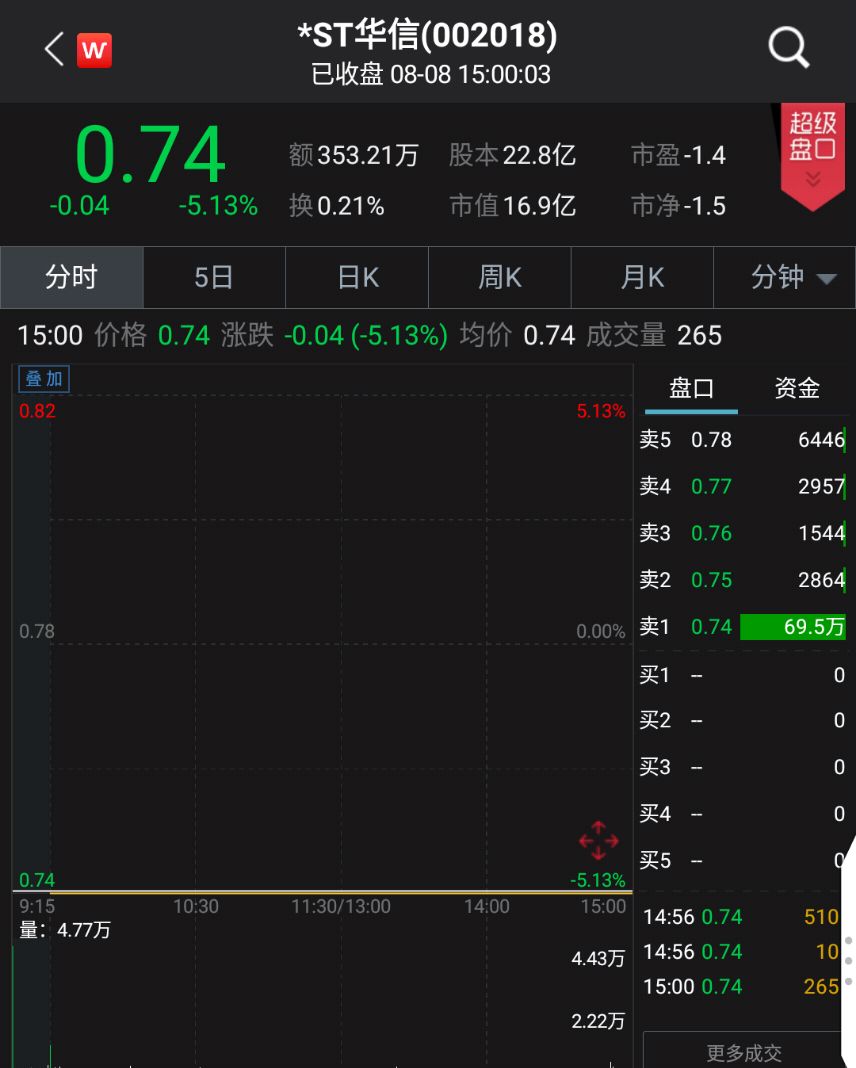Tap the 卖4 0.77 order row
This screenshot has width=856, height=1068.
[x=742, y=486]
